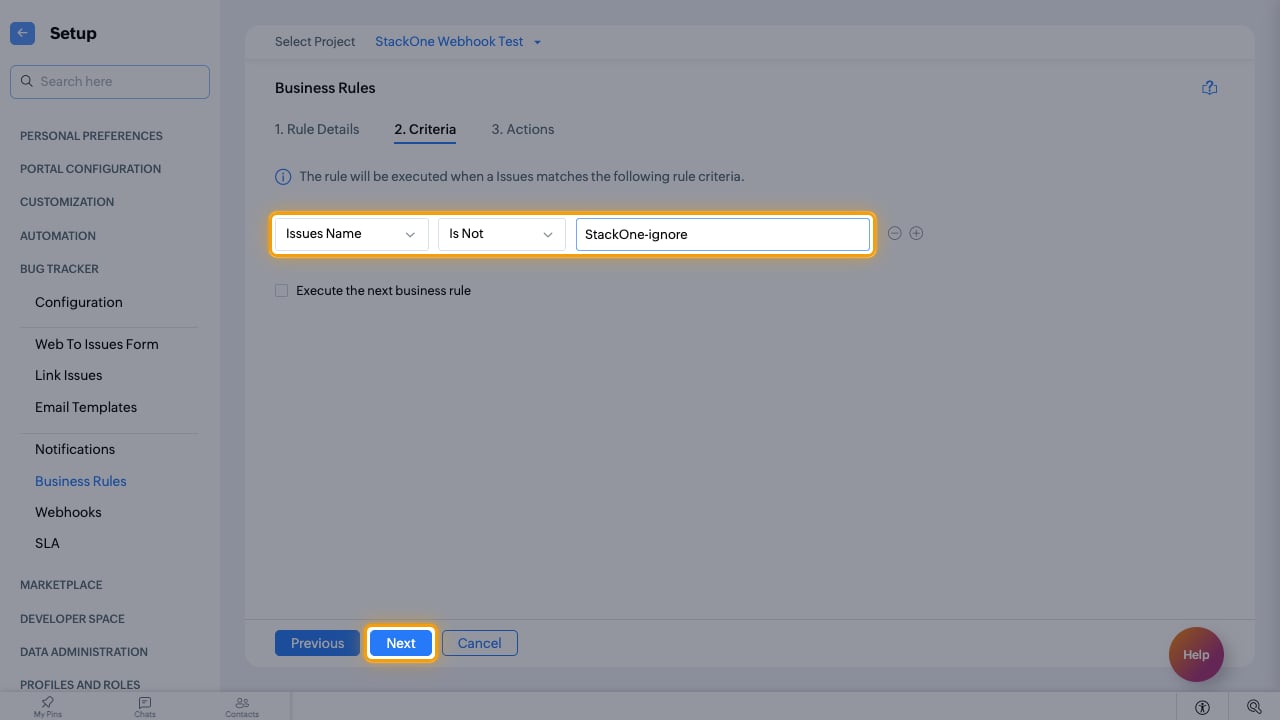Open SLA in the sidebar
This screenshot has width=1280, height=720.
coord(47,543)
